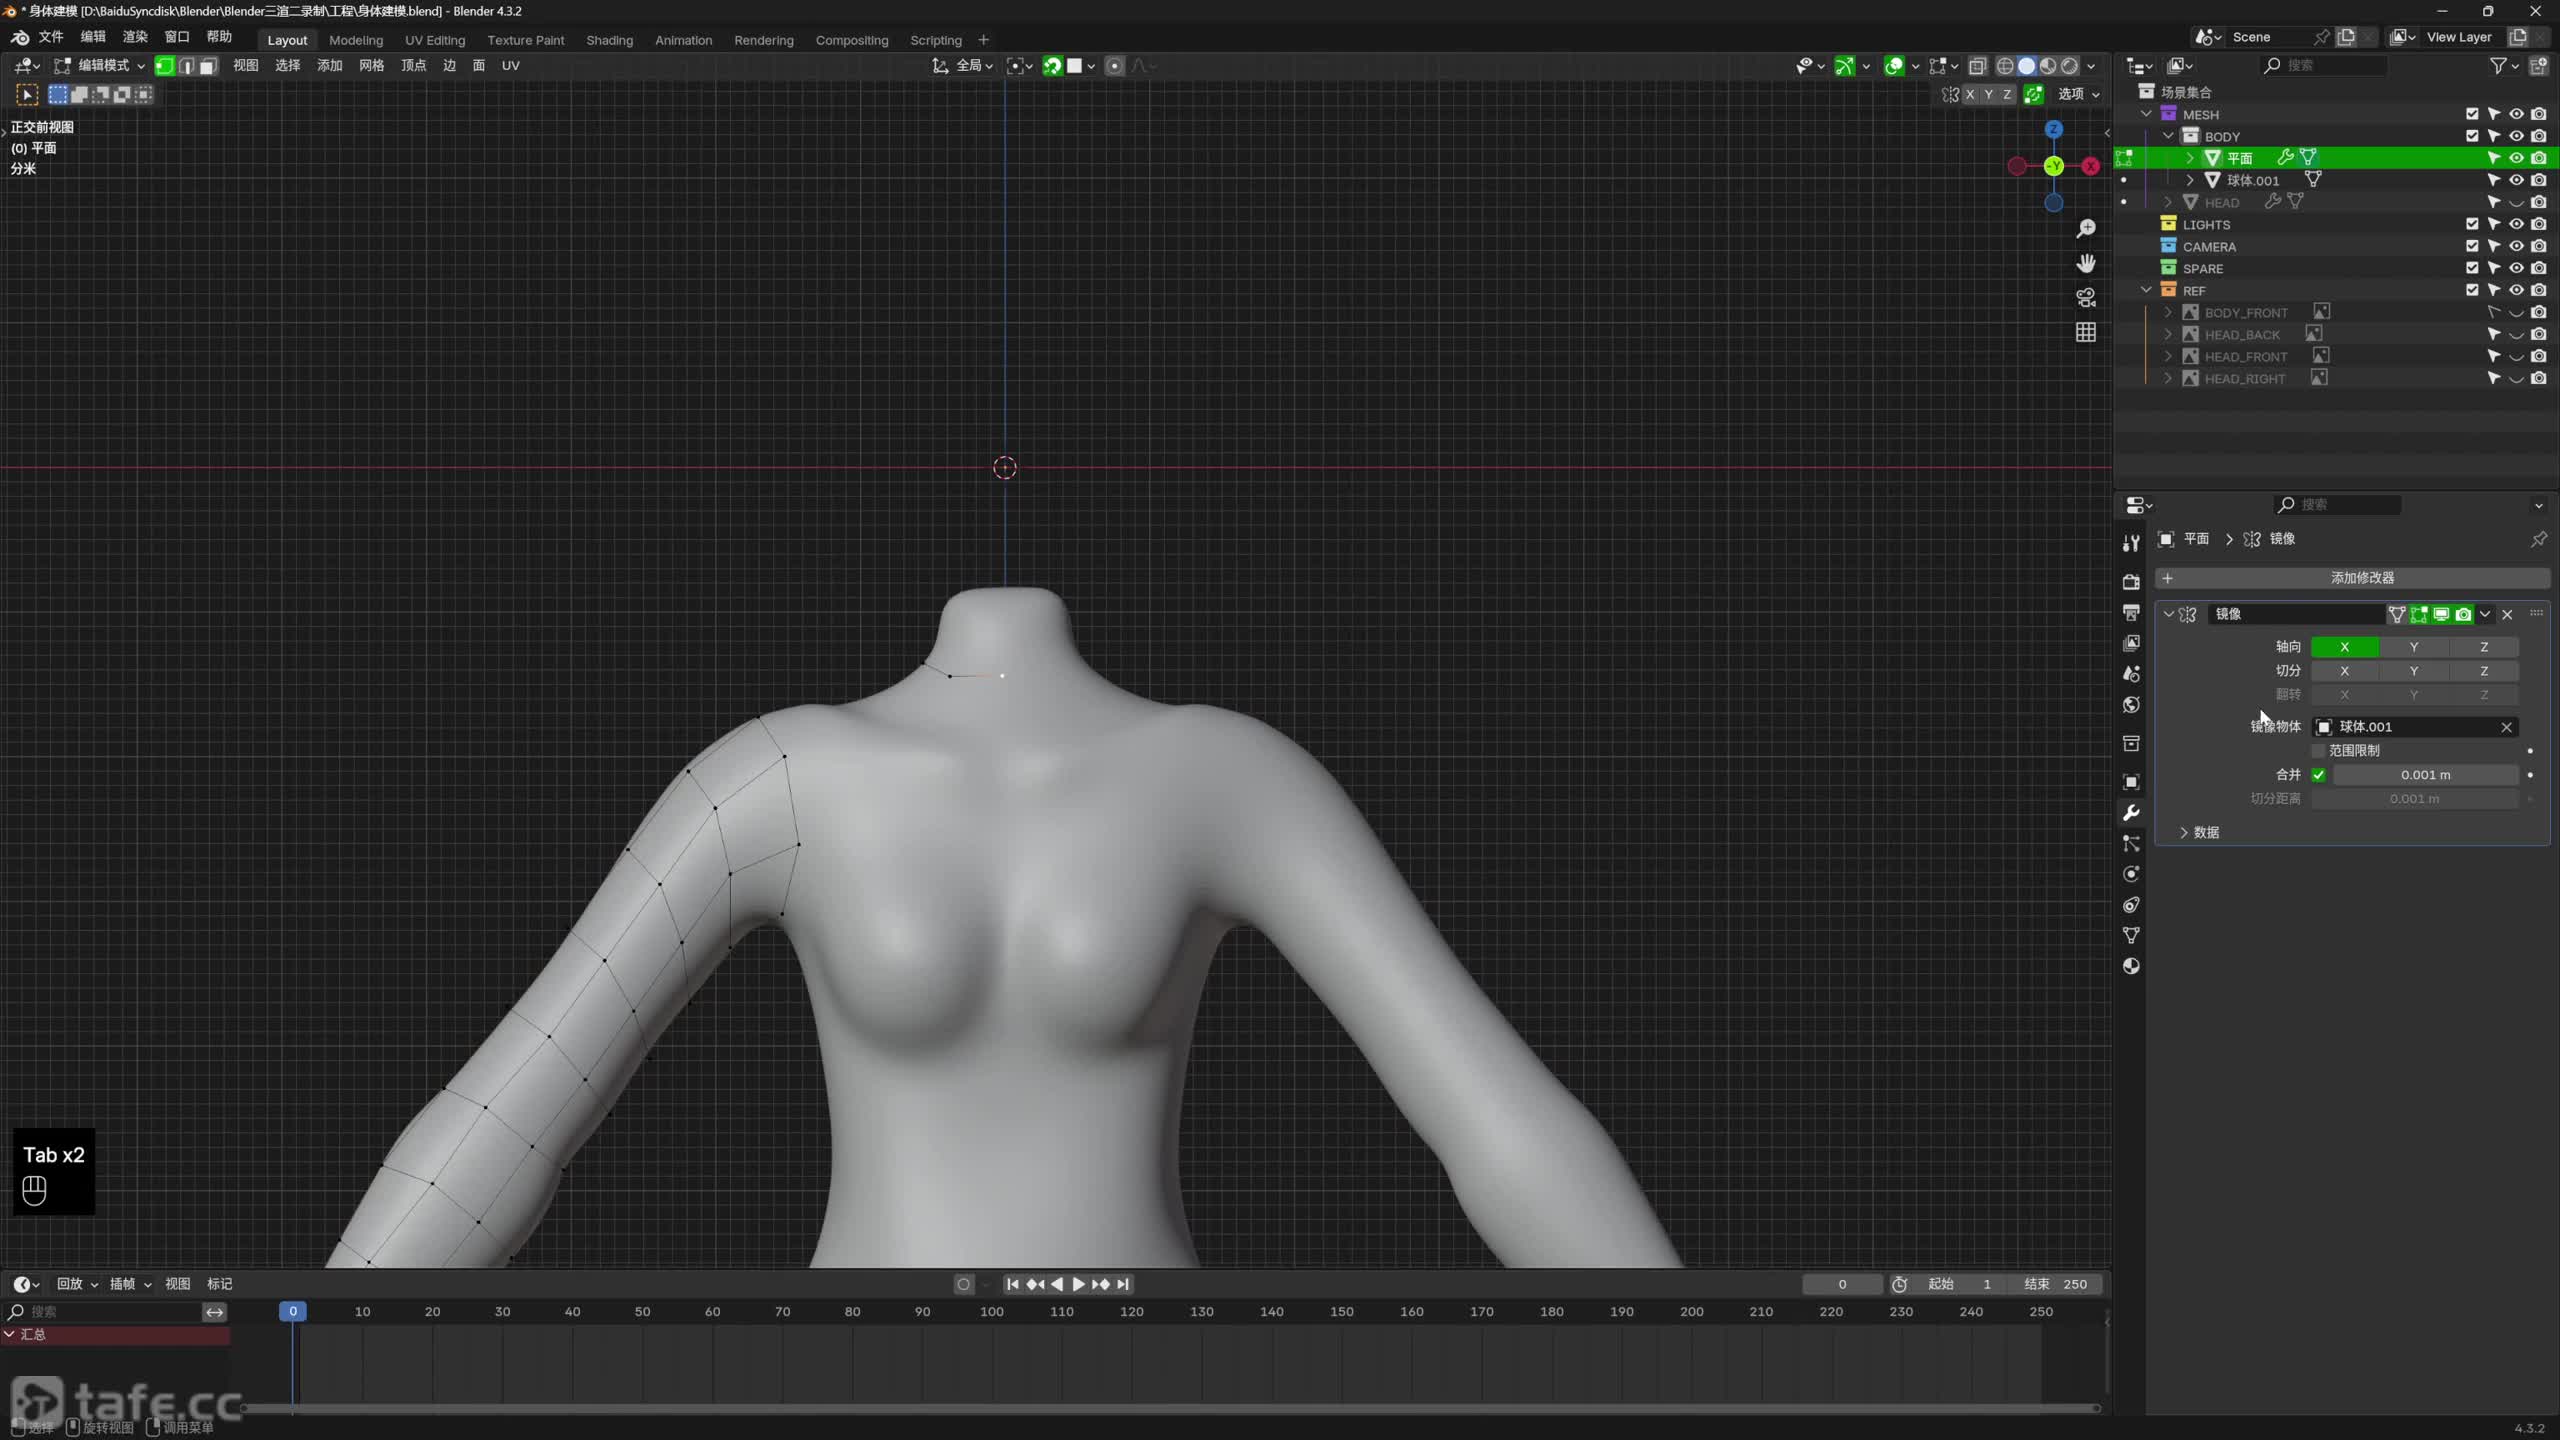
Task: Switch orthographic/perspective grid icon
Action: click(x=2085, y=332)
